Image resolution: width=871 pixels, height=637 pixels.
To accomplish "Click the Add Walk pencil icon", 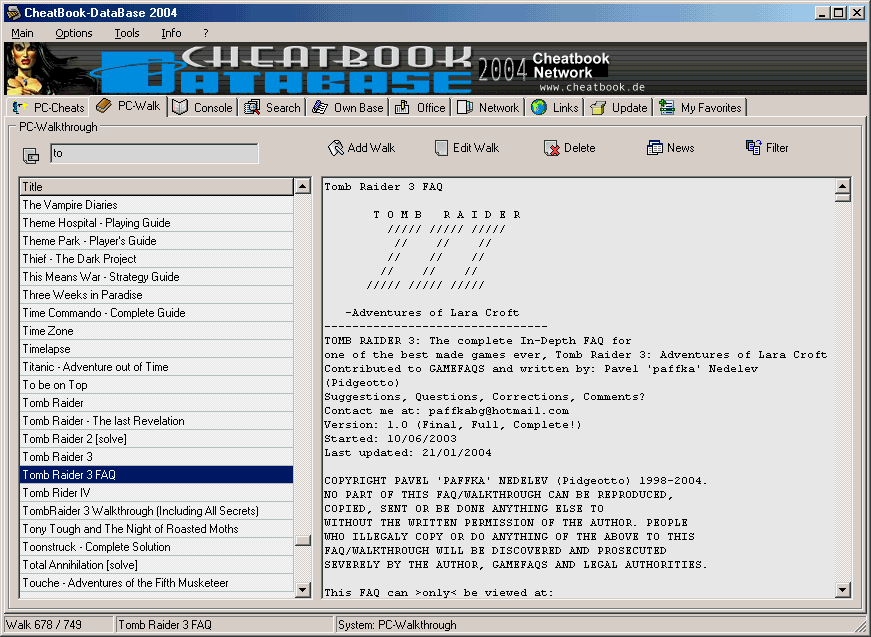I will tap(336, 148).
